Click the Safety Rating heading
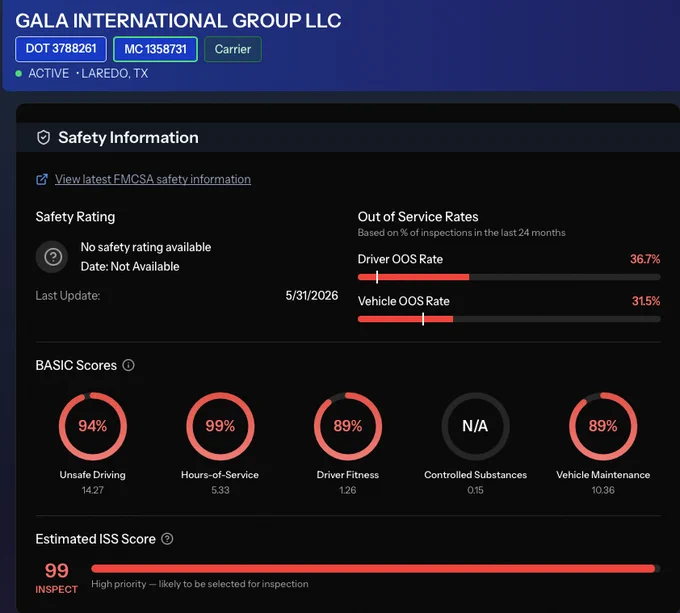This screenshot has height=613, width=680. 75,216
